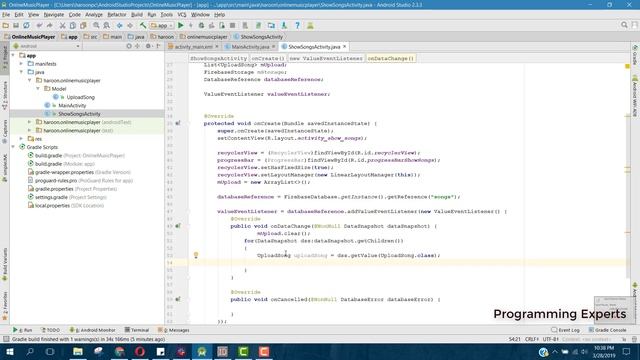Close the ShowSongsActivity.java tab
Viewport: 640px width, 360px height.
[344, 47]
